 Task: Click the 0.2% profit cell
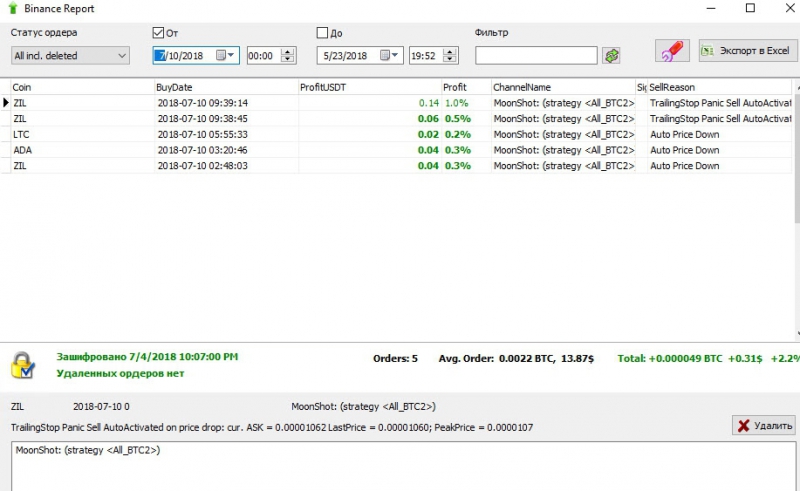click(x=458, y=134)
